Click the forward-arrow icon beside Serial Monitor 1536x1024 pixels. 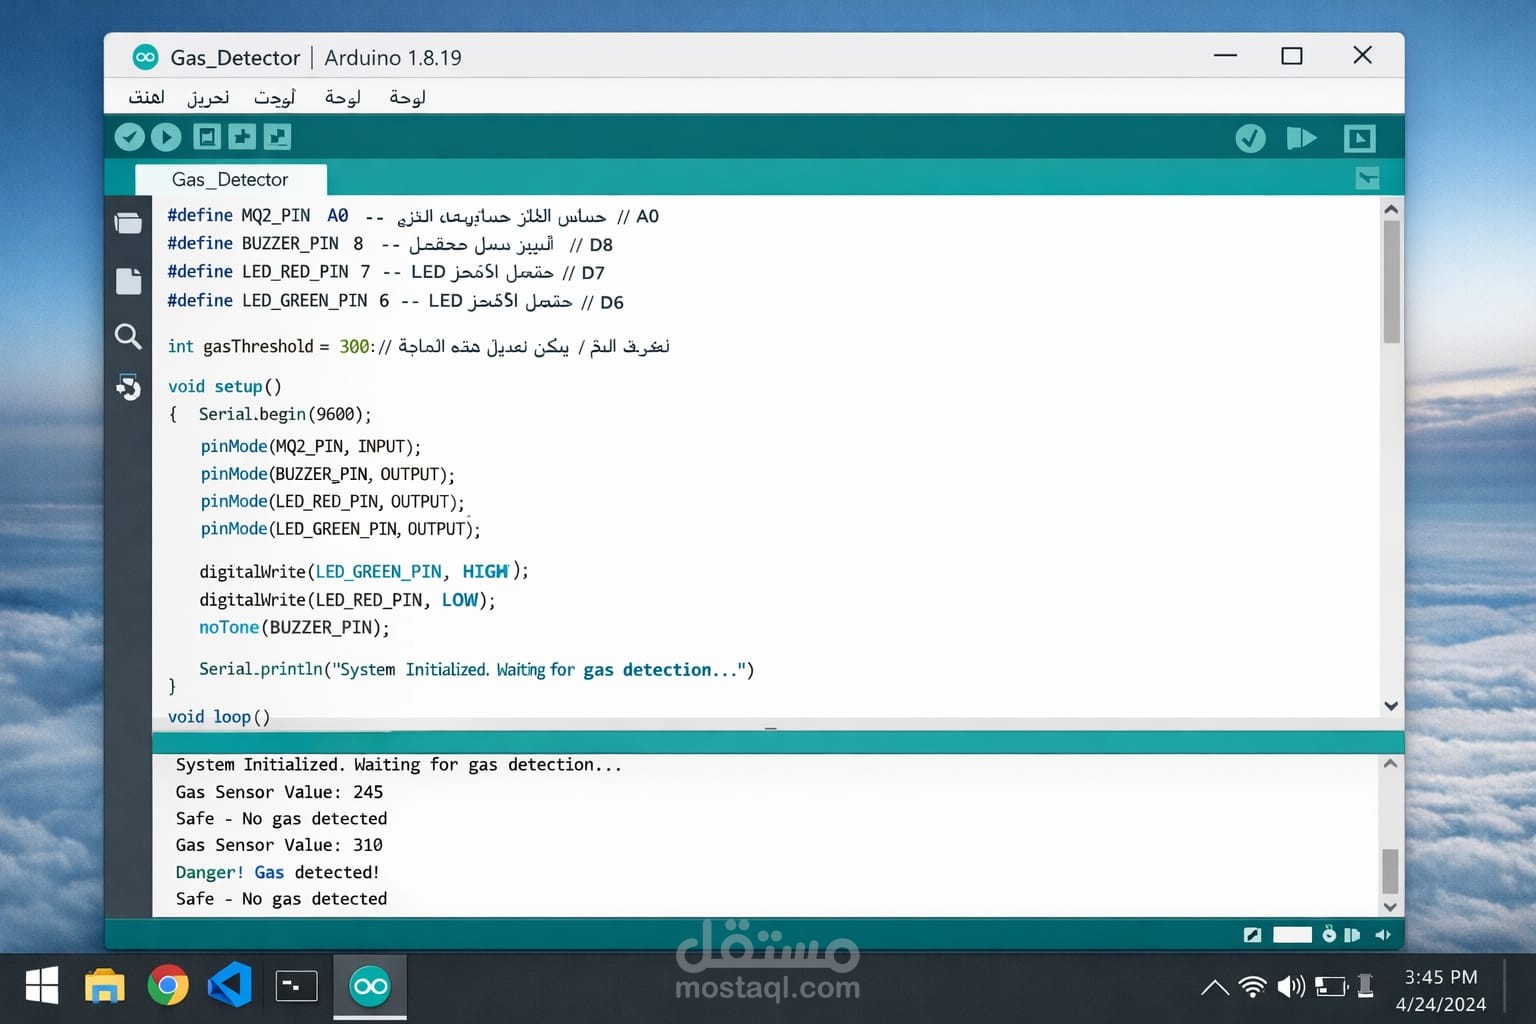click(1301, 138)
